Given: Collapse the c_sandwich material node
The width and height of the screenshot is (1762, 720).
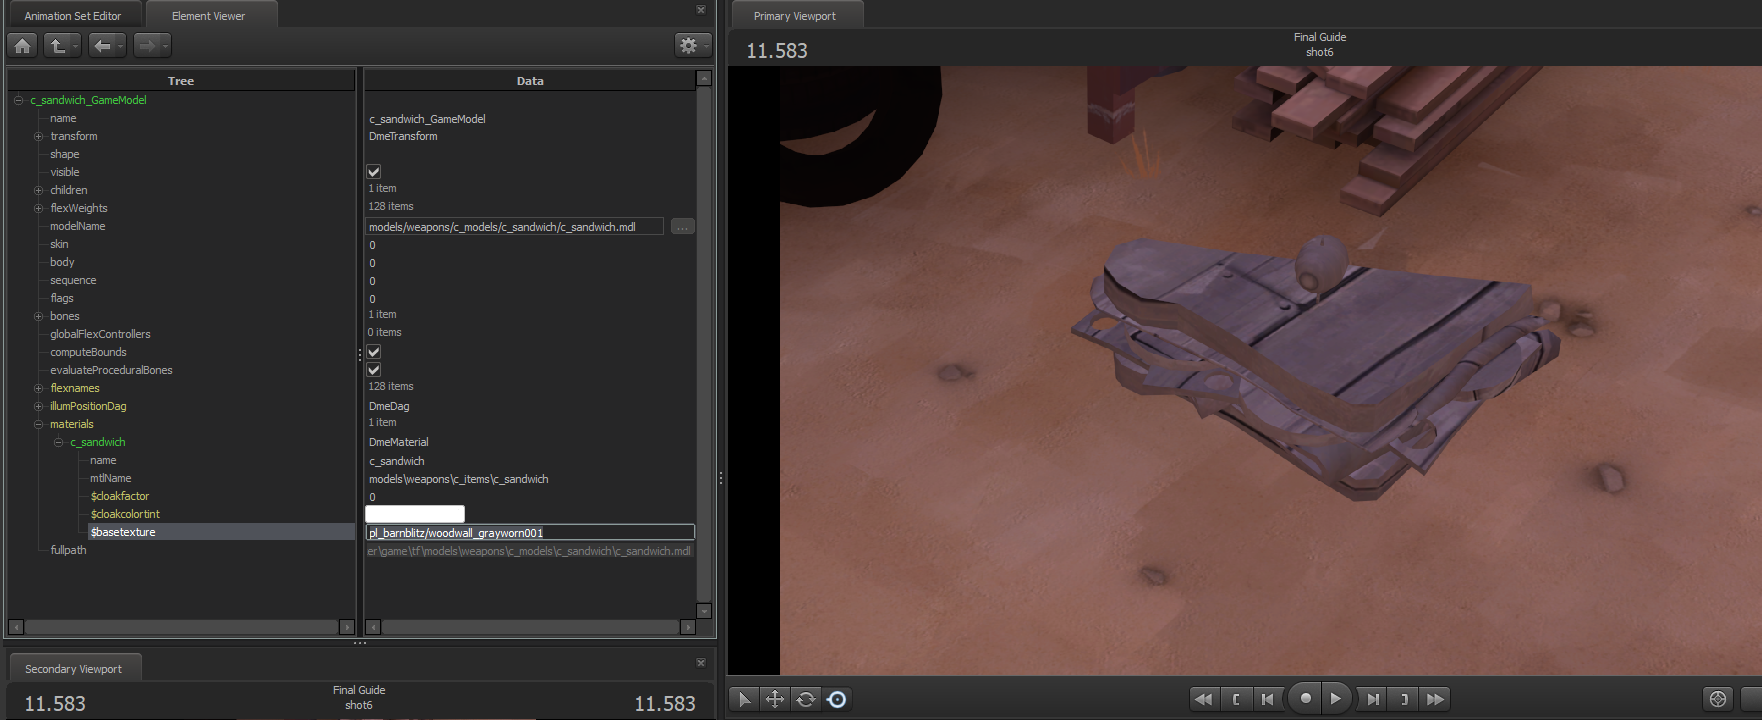Looking at the screenshot, I should point(59,442).
